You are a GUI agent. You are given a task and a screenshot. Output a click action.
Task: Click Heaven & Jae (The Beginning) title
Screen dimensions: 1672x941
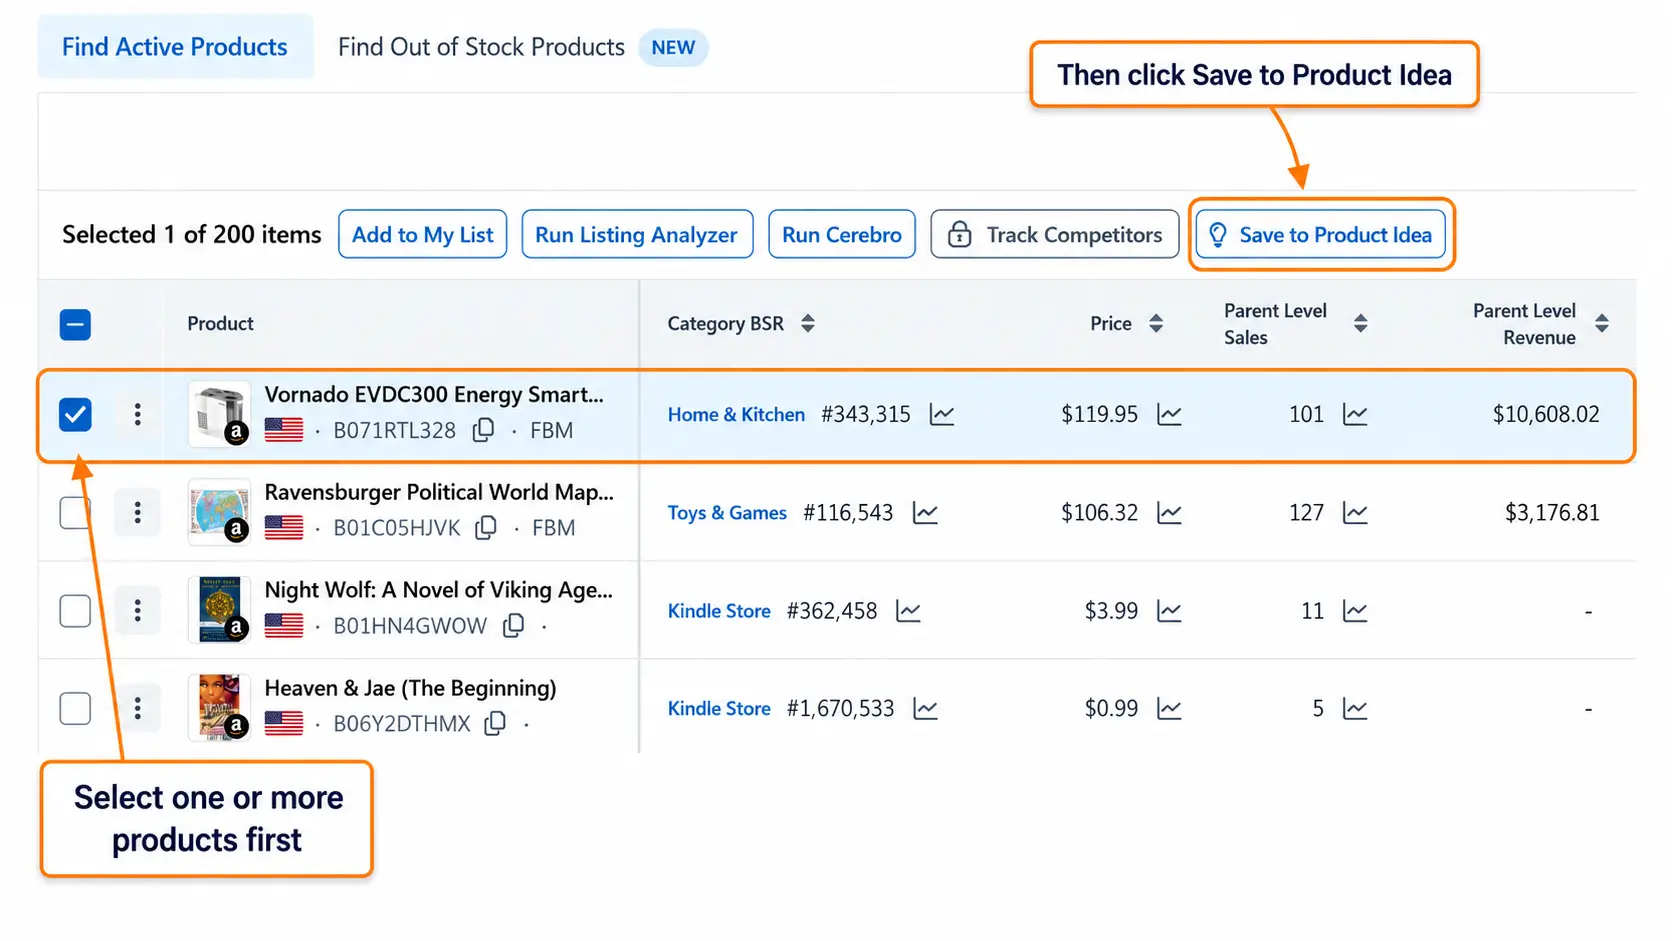[x=410, y=688]
